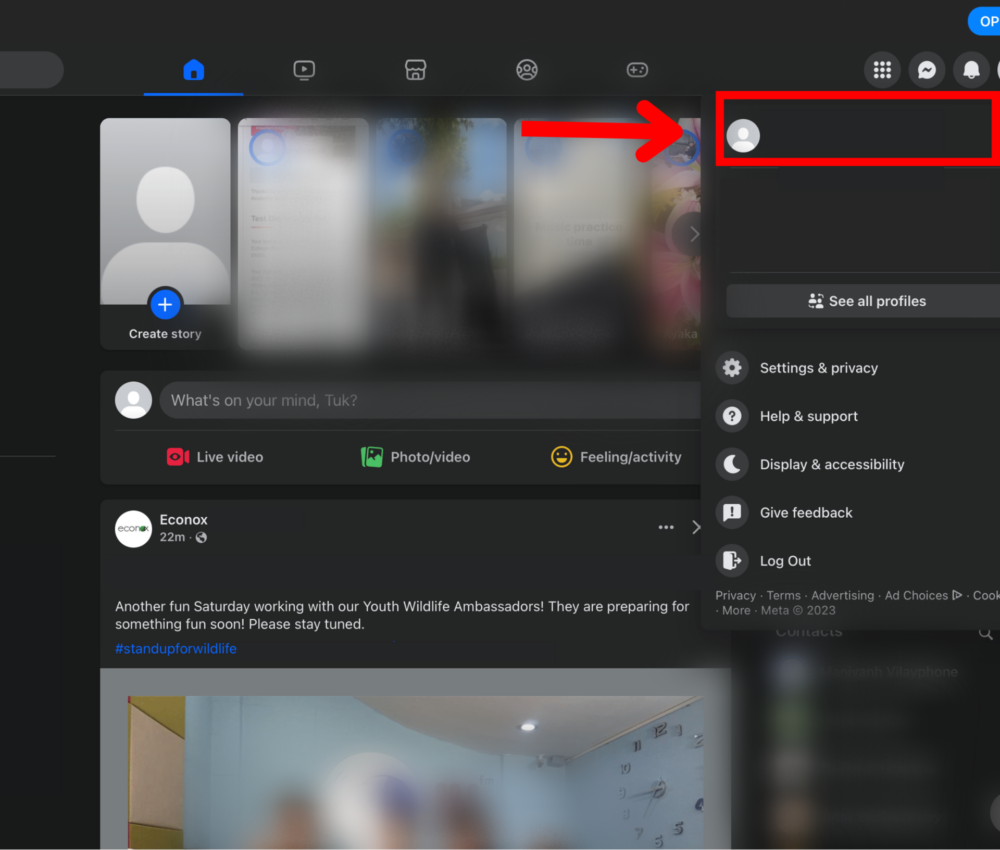The image size is (1000, 850).
Task: Open the Messenger chat icon
Action: coord(926,69)
